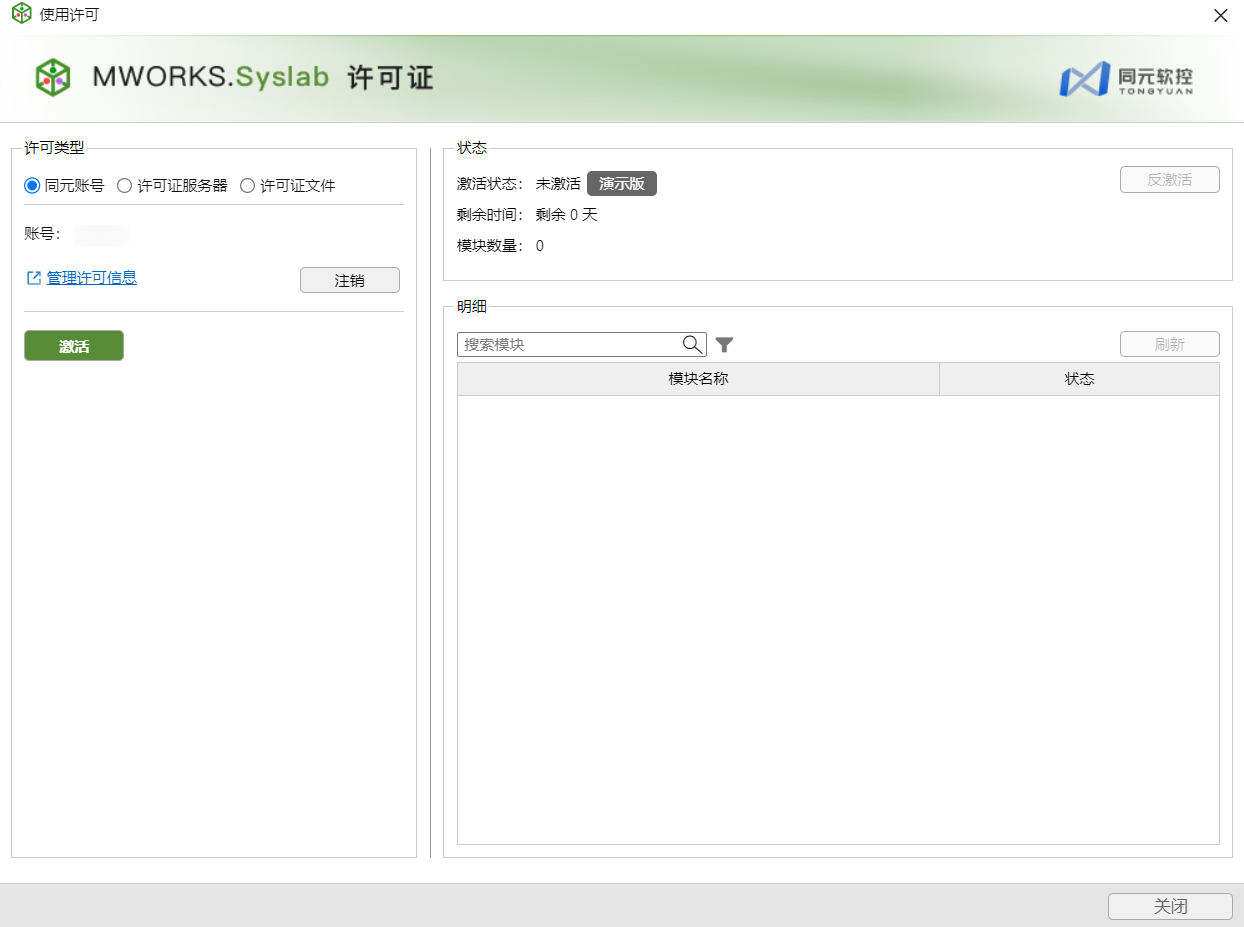
Task: Close the 使用许可 window
Action: [1220, 16]
